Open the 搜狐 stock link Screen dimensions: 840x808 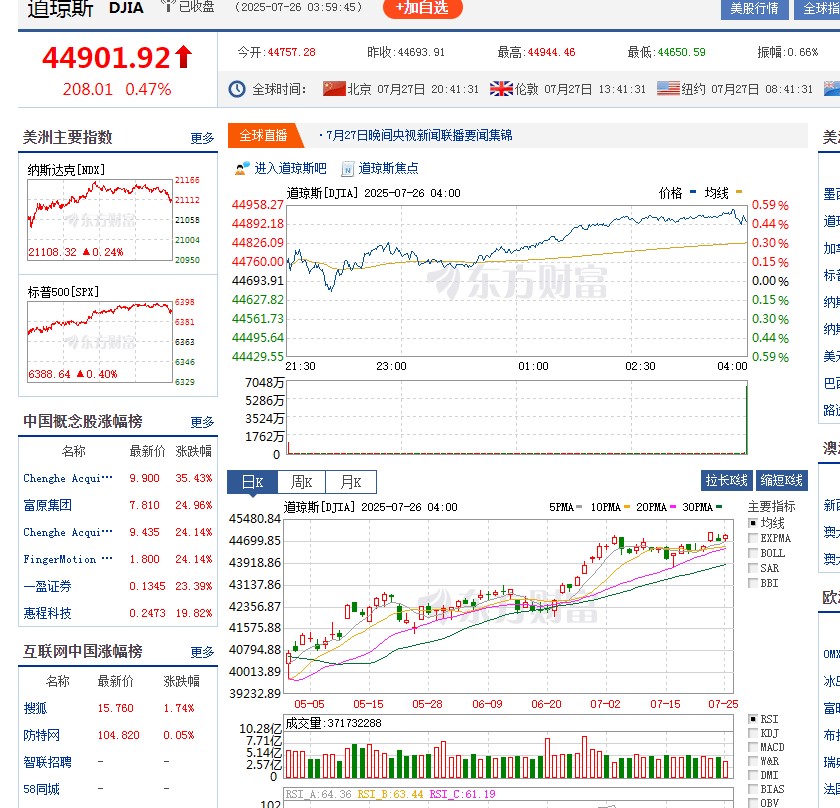point(35,708)
